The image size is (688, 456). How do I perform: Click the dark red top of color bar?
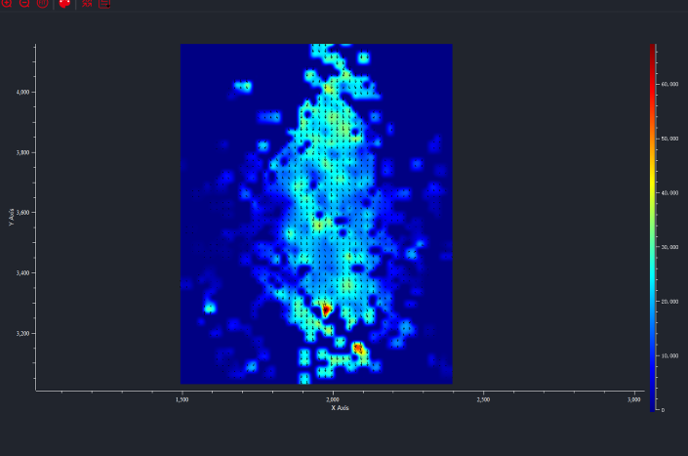[652, 48]
